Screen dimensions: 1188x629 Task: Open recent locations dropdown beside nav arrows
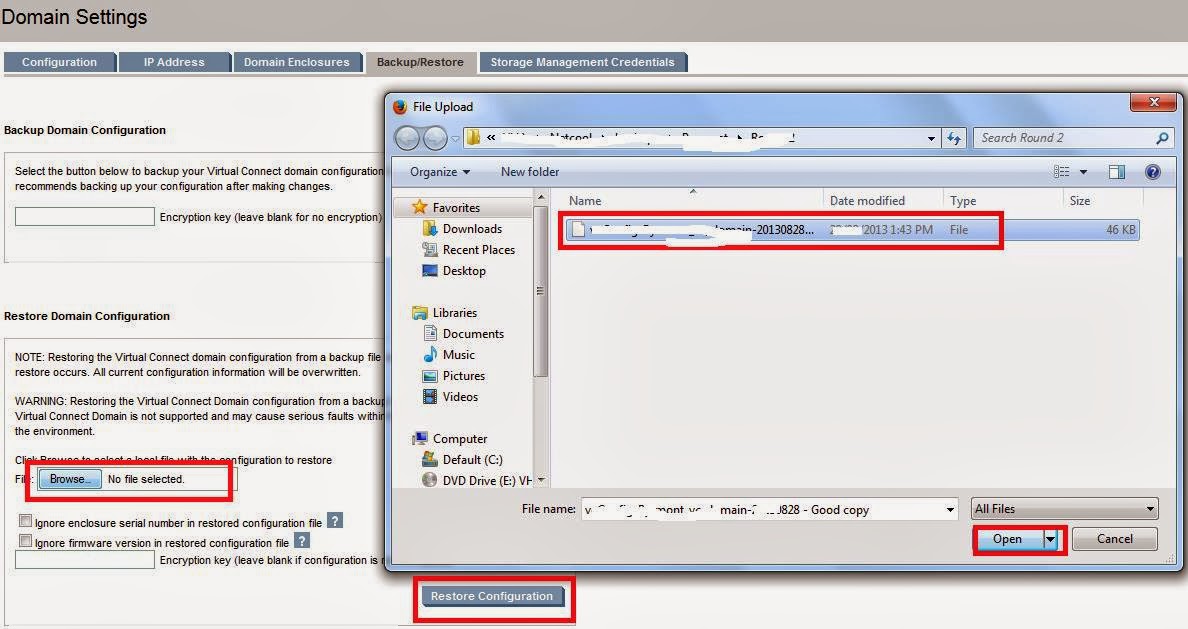point(455,139)
